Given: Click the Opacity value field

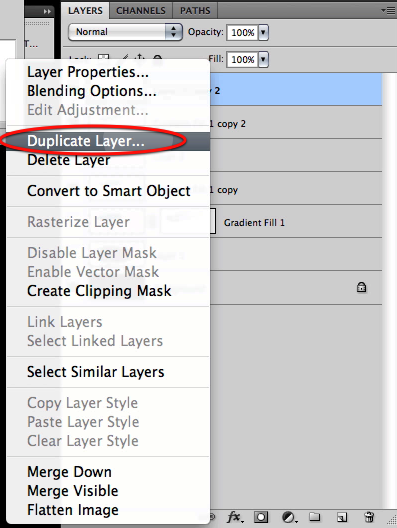Looking at the screenshot, I should (x=242, y=32).
